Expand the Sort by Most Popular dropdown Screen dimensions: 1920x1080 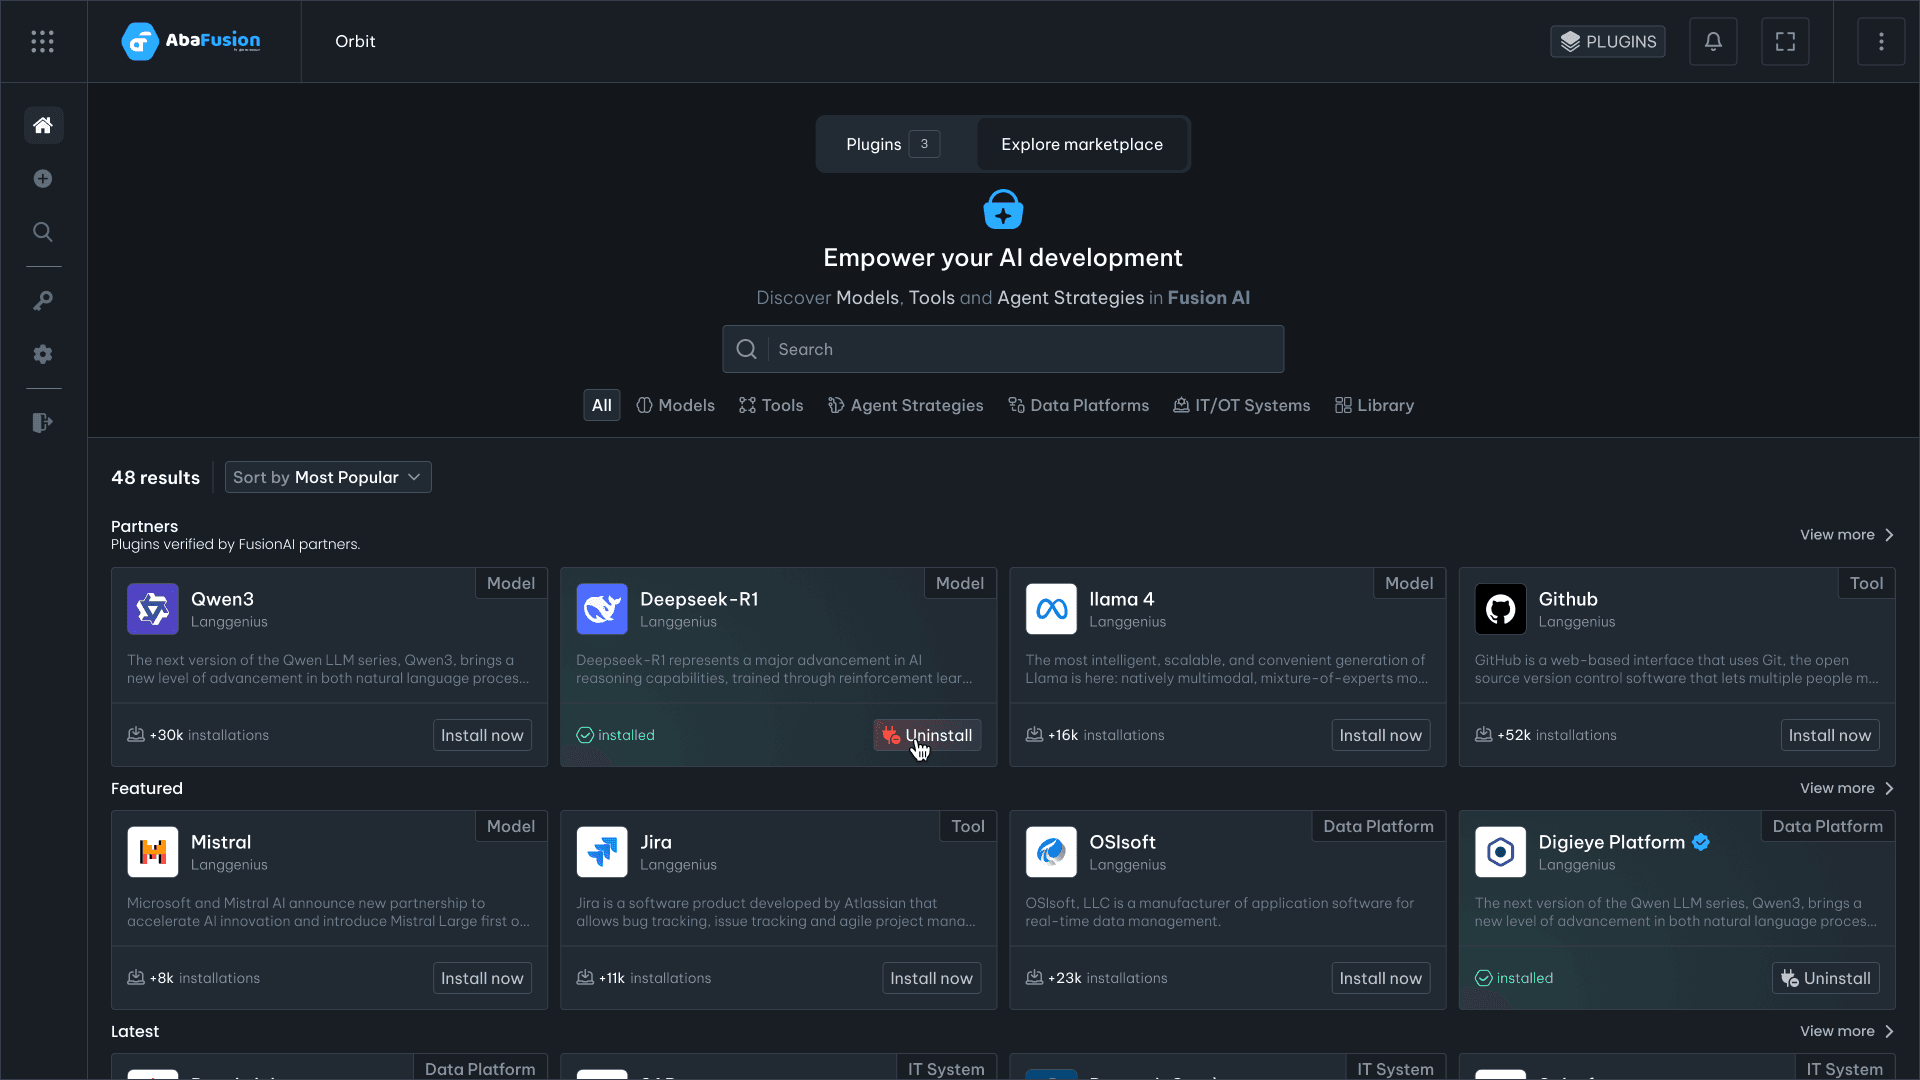coord(328,477)
